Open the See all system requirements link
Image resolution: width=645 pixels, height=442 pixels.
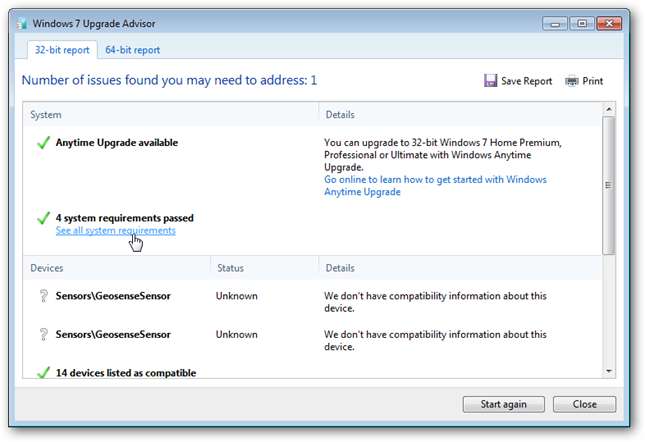tap(116, 230)
